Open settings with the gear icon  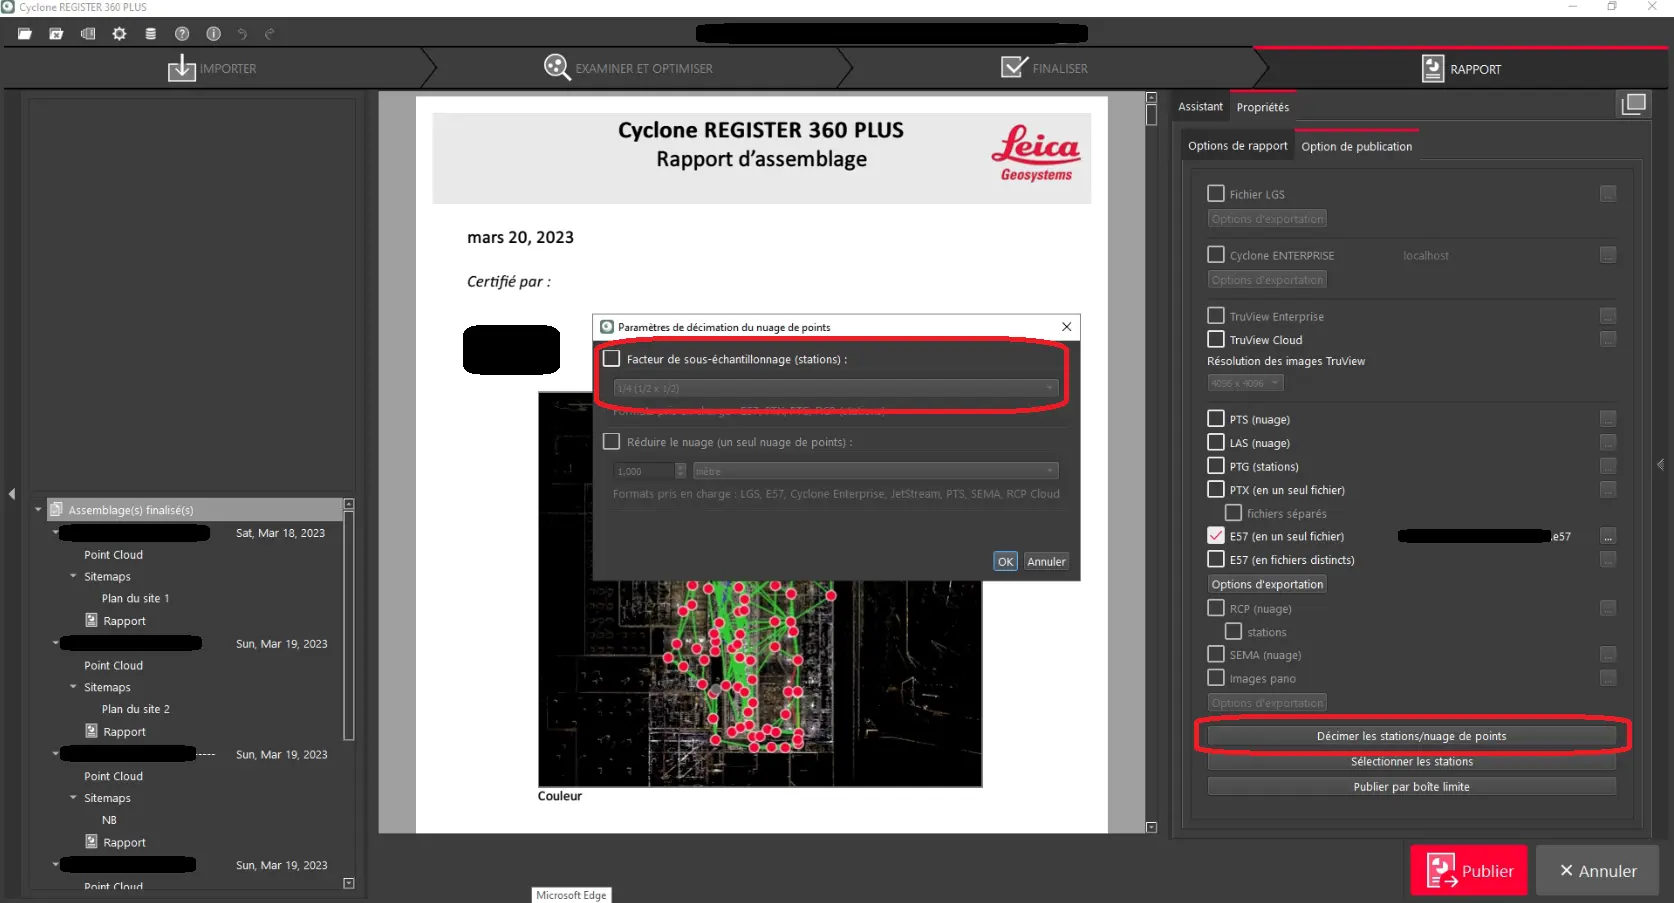pyautogui.click(x=119, y=34)
